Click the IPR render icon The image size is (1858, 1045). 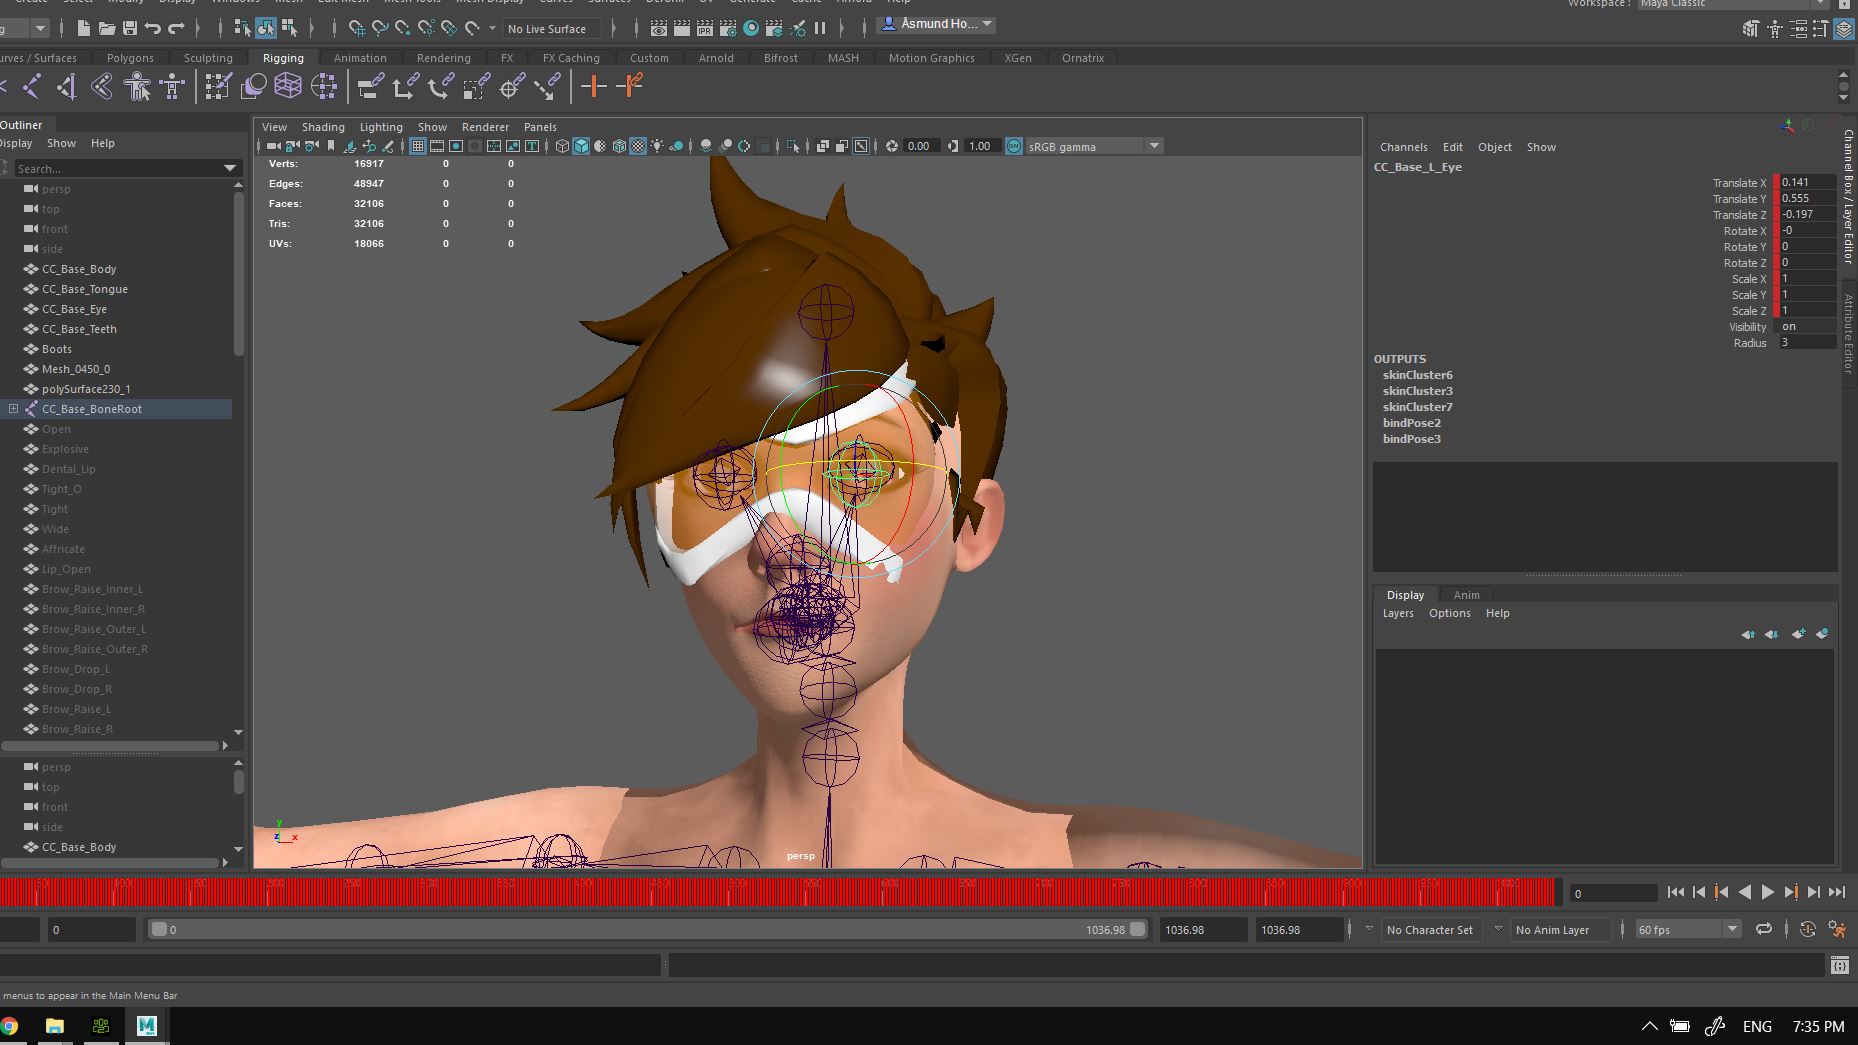(704, 28)
